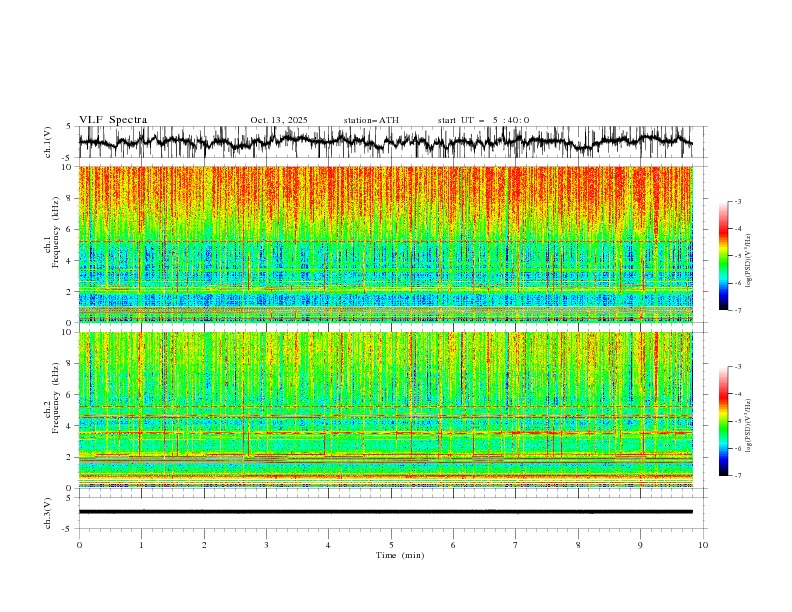Click the lower PSD color scale bar
This screenshot has width=792, height=612.
coord(724,421)
